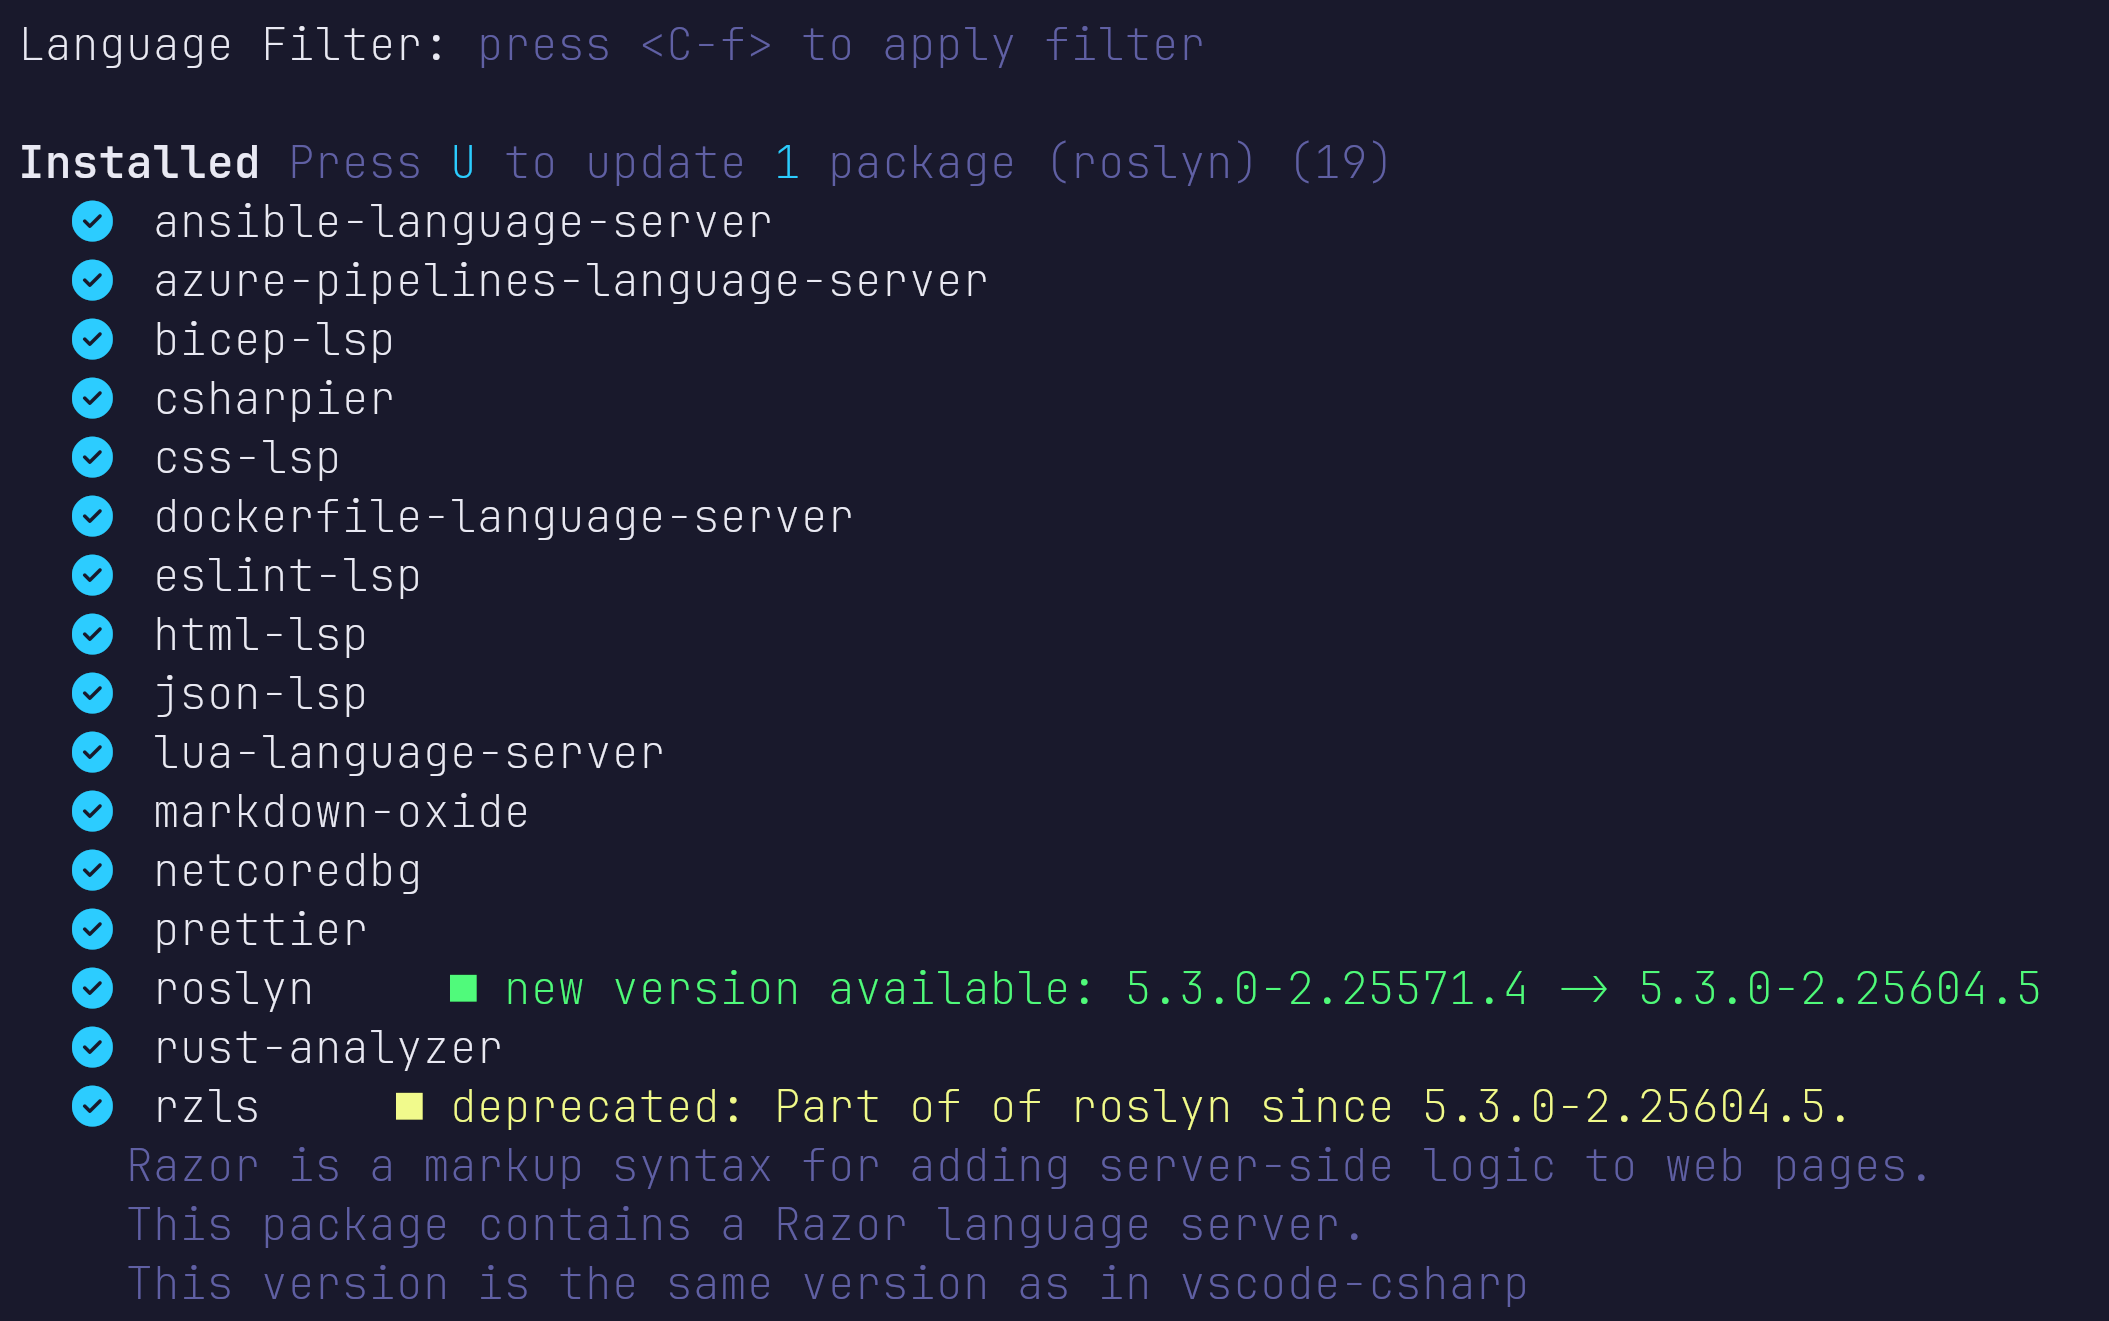2109x1321 pixels.
Task: Expand the dockerfile-language-server package entry
Action: 503,517
